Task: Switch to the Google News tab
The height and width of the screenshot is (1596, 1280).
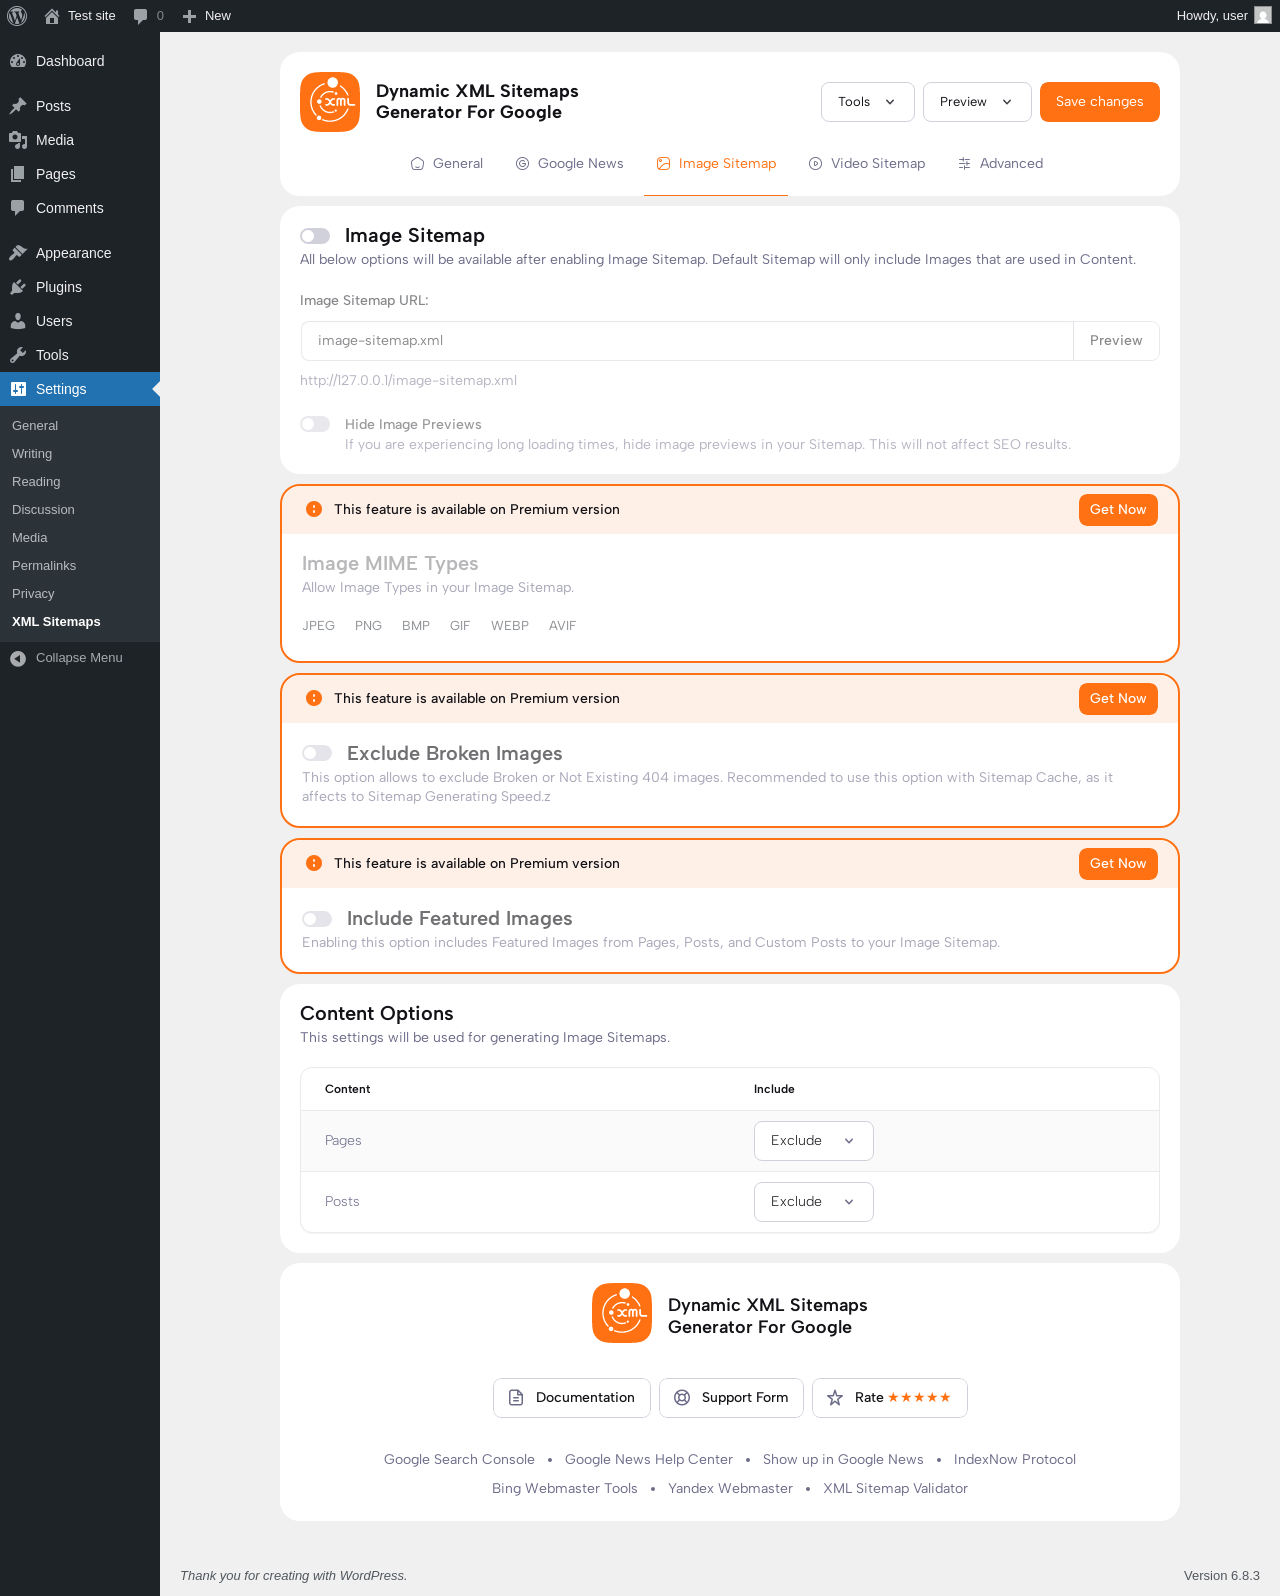Action: pyautogui.click(x=570, y=164)
